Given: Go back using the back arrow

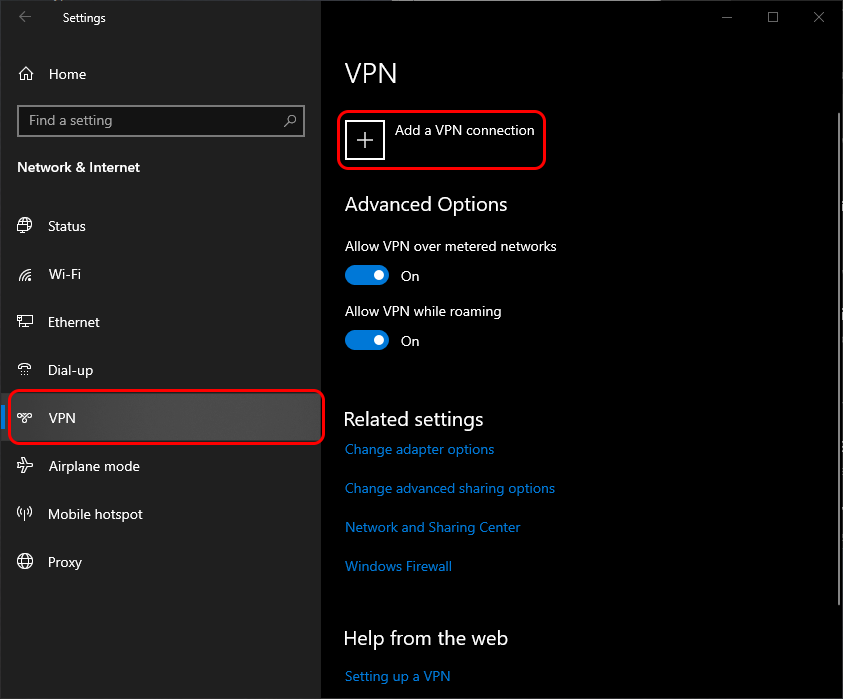Looking at the screenshot, I should pyautogui.click(x=25, y=17).
